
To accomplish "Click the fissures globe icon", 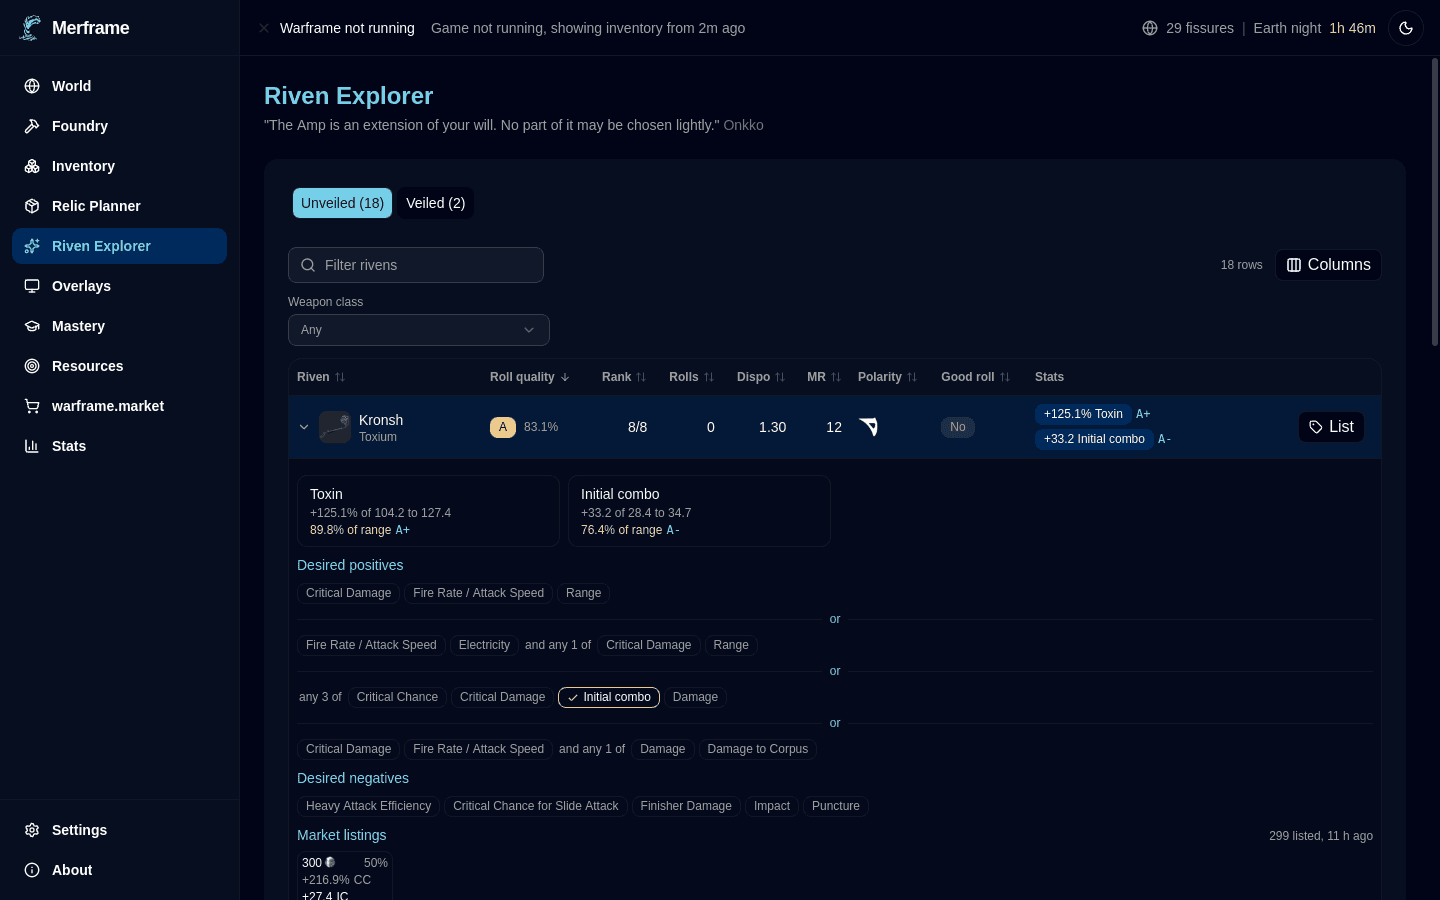I will [1150, 28].
